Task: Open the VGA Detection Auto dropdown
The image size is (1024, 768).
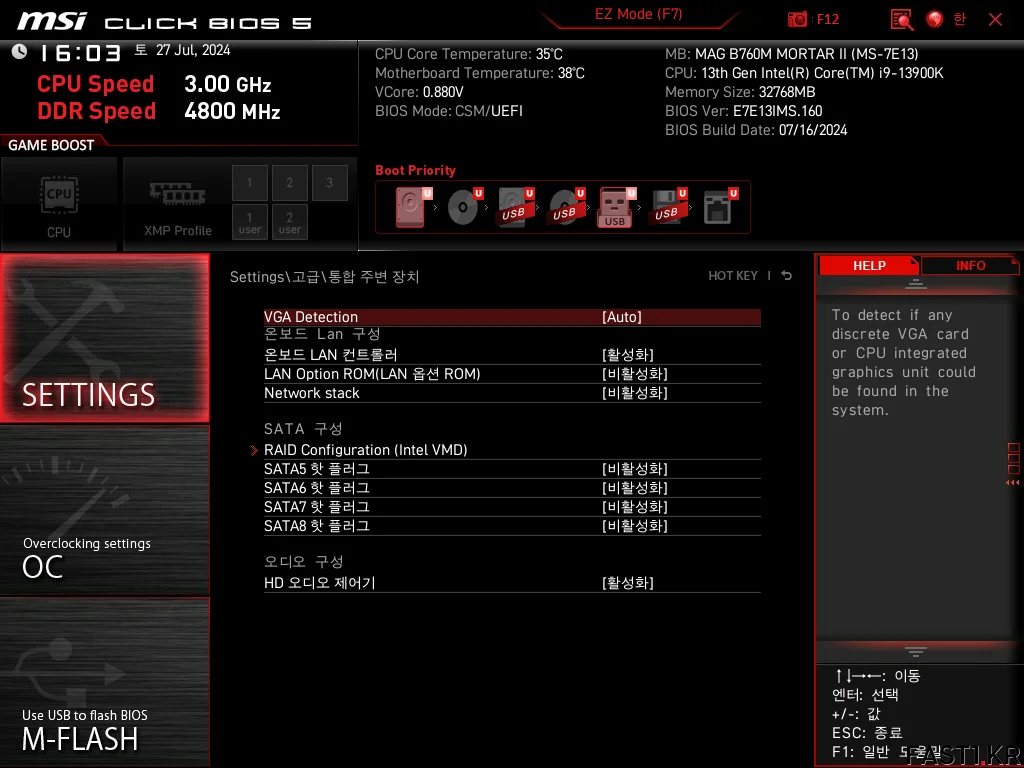Action: coord(622,317)
